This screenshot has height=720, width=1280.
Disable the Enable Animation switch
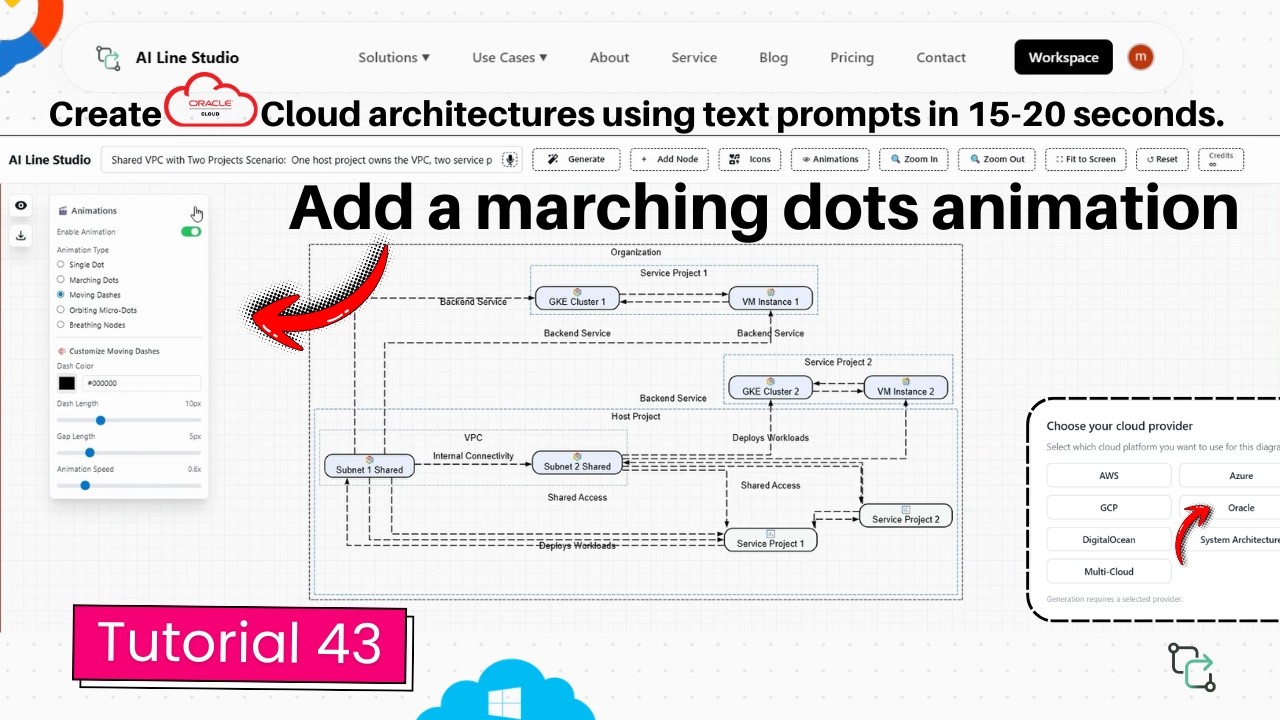click(x=190, y=231)
